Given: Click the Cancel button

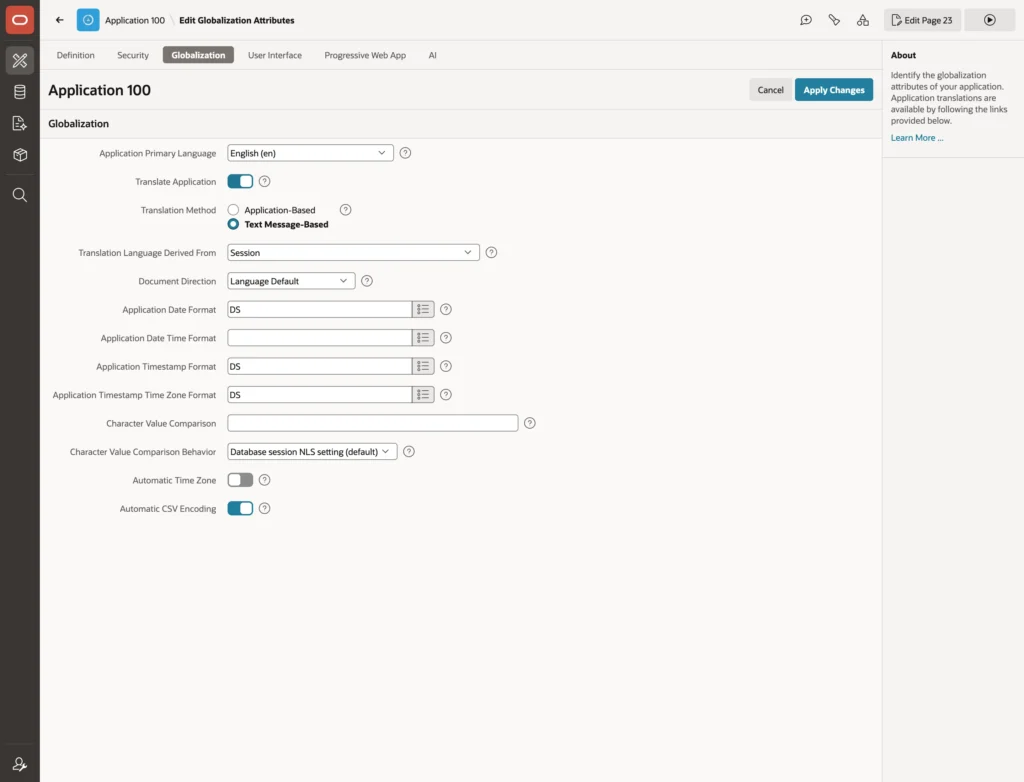Looking at the screenshot, I should point(770,90).
